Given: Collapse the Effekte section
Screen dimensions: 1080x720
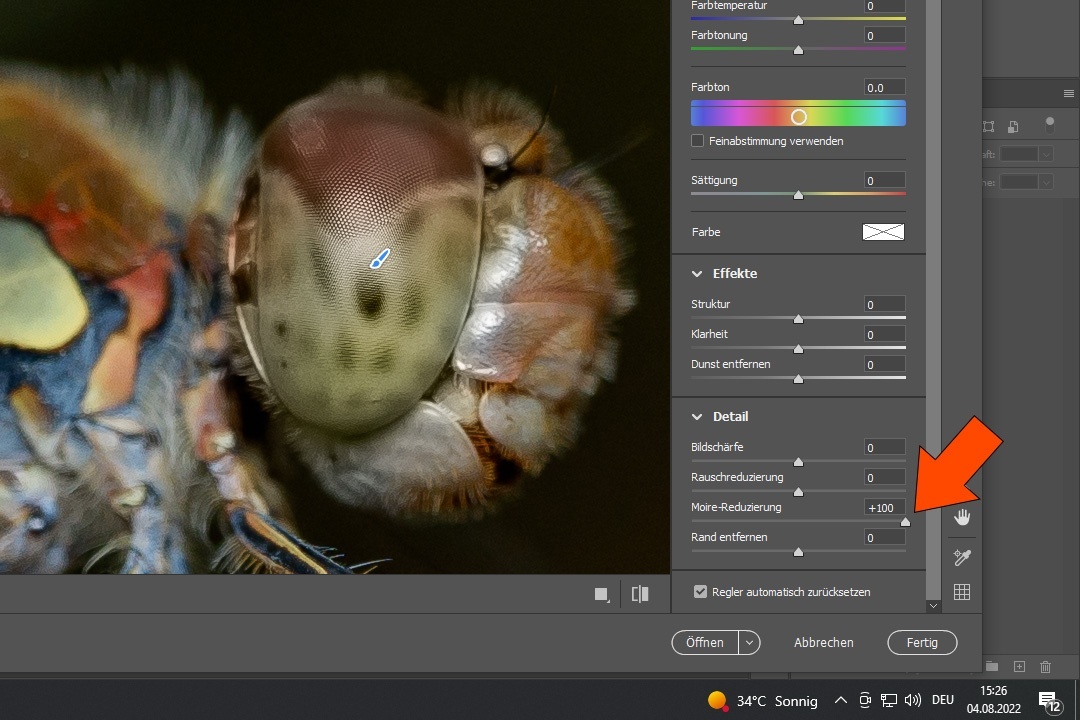Looking at the screenshot, I should [x=697, y=274].
